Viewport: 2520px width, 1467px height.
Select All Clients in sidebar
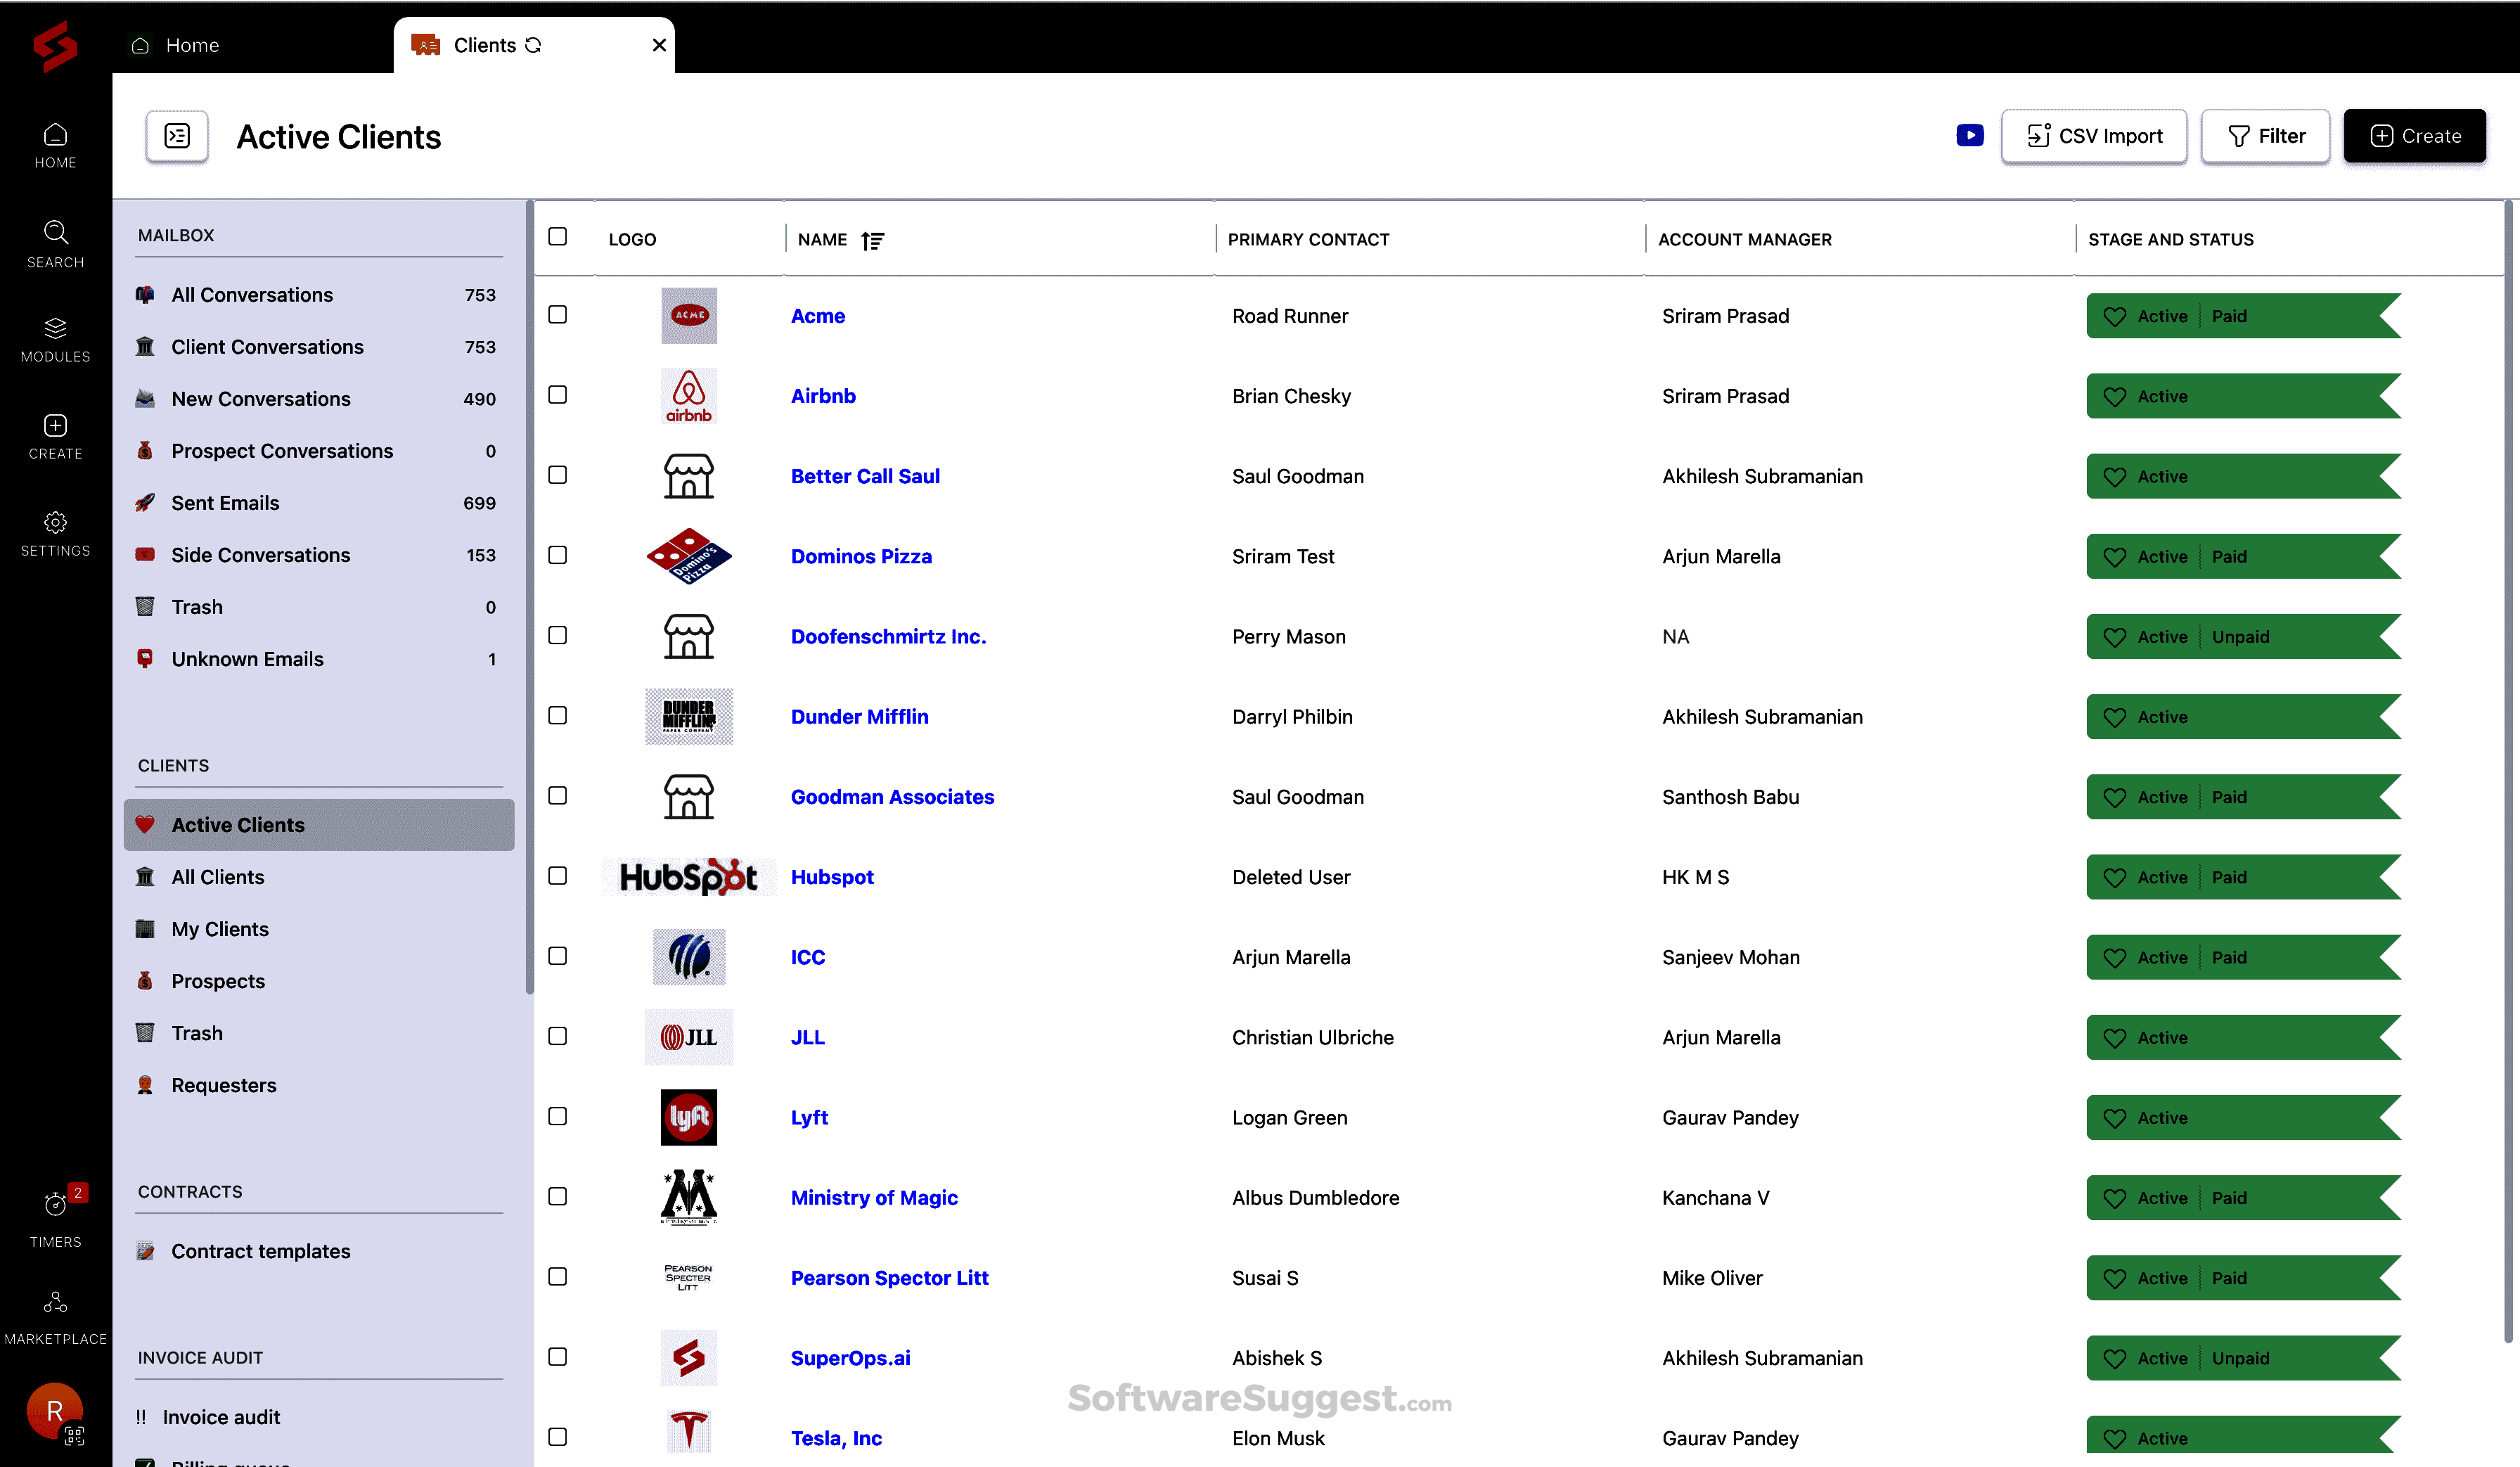217,877
